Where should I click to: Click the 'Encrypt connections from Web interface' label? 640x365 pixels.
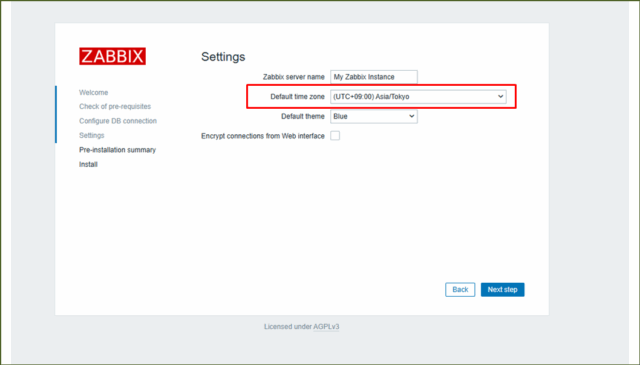(x=263, y=136)
